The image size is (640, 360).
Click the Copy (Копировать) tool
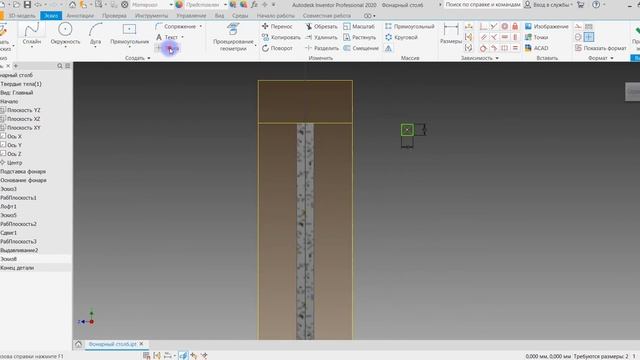click(281, 37)
